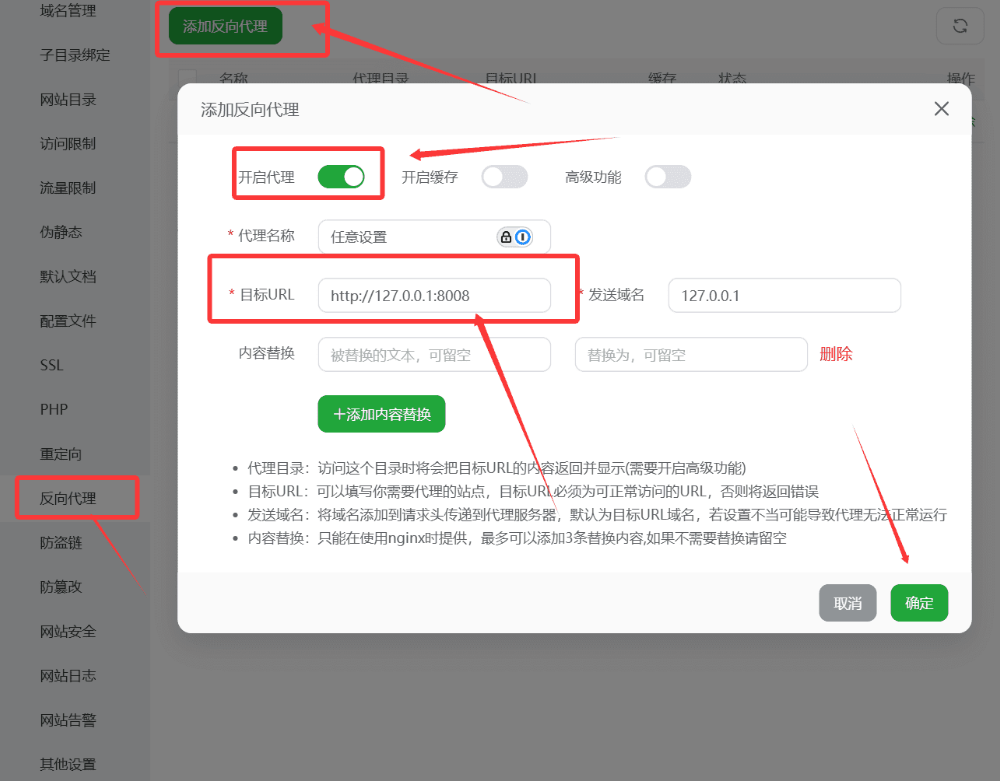Open the 1Password icon in proxy name field
The height and width of the screenshot is (781, 1000).
point(522,237)
